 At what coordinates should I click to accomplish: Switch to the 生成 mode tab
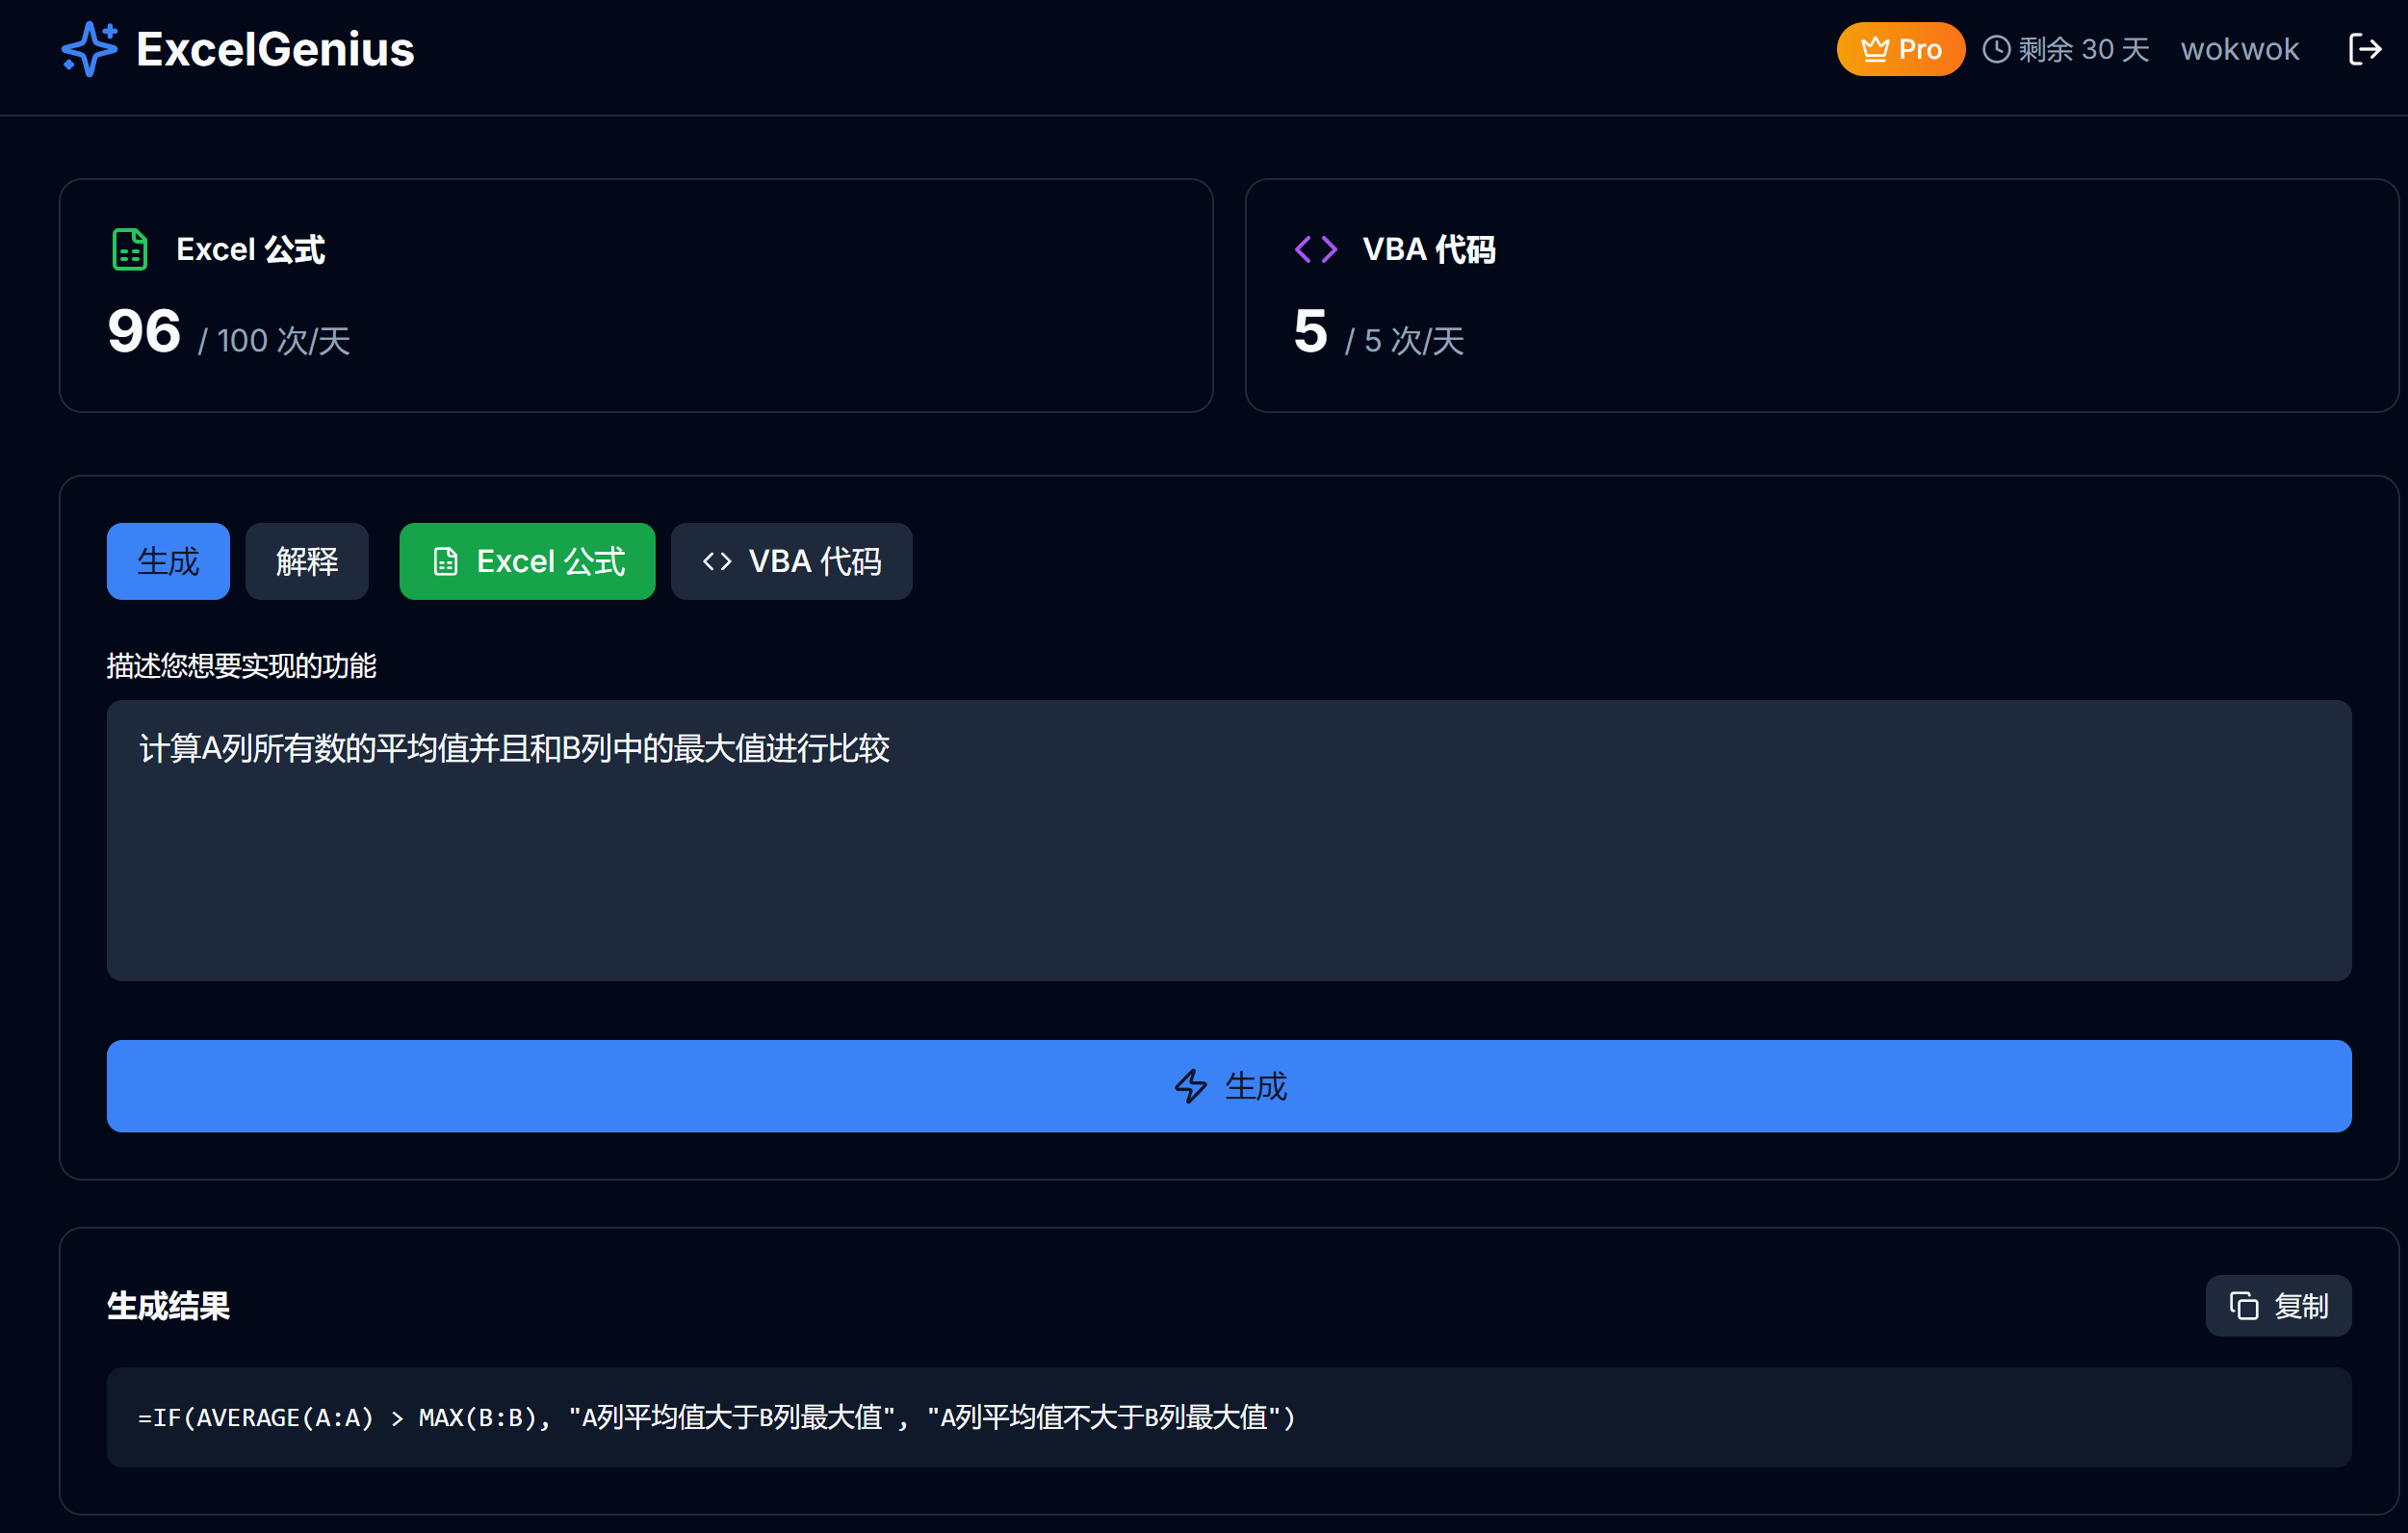tap(168, 561)
